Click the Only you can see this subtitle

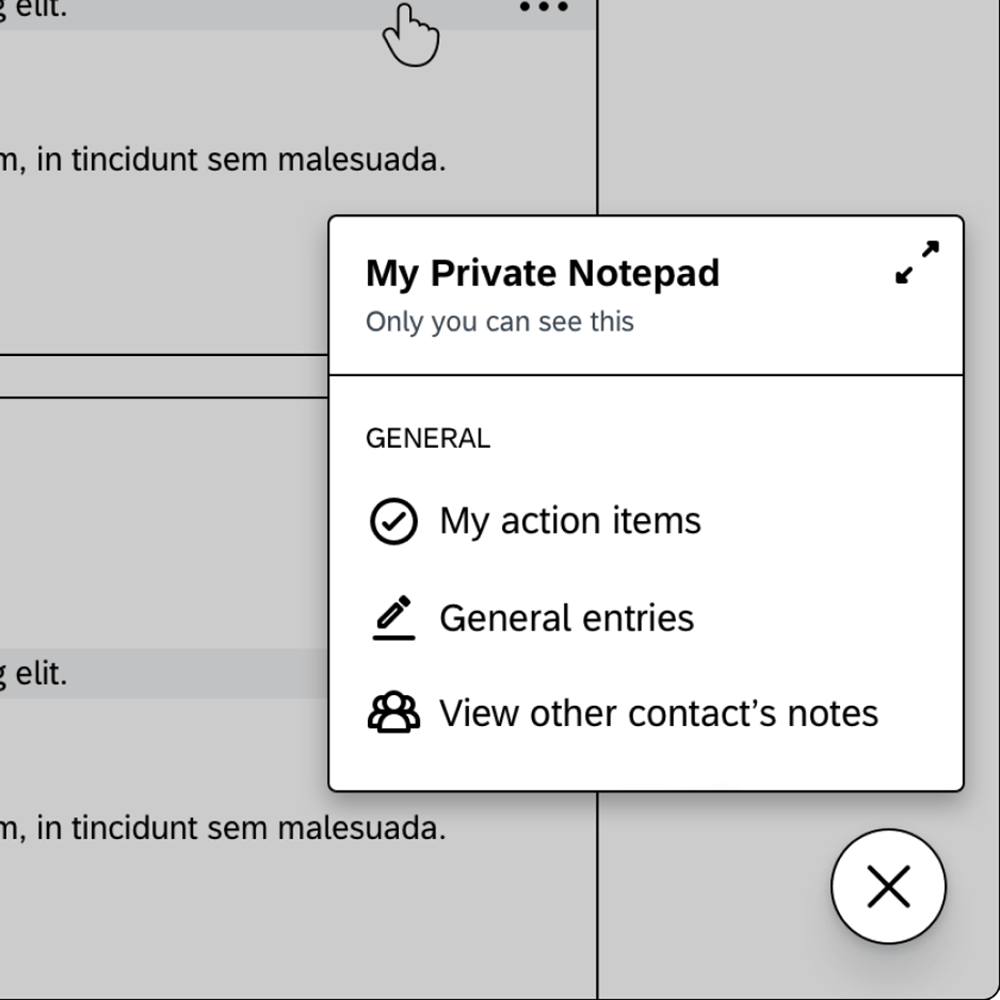pyautogui.click(x=499, y=321)
